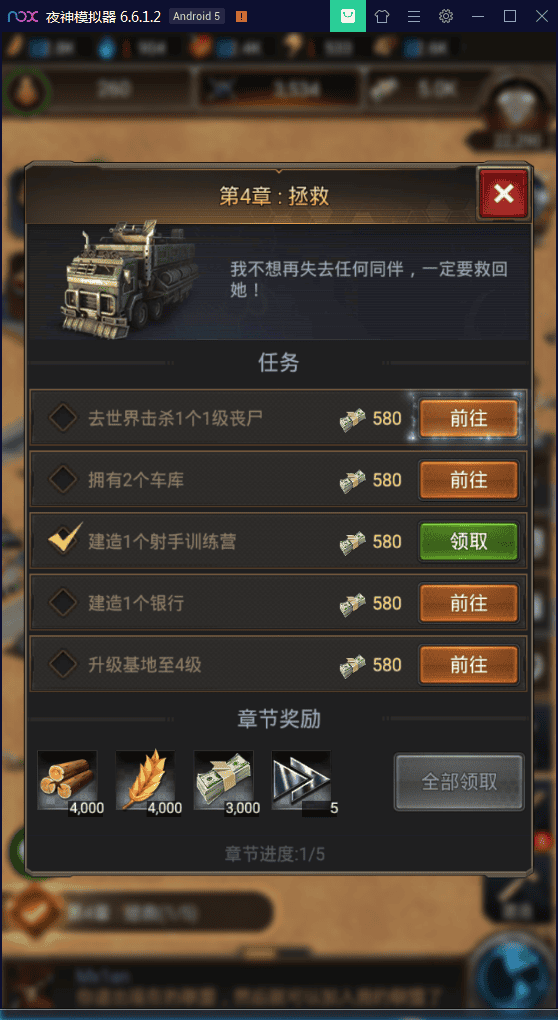
Task: Click checkbox for build 1 bank task
Action: point(64,603)
